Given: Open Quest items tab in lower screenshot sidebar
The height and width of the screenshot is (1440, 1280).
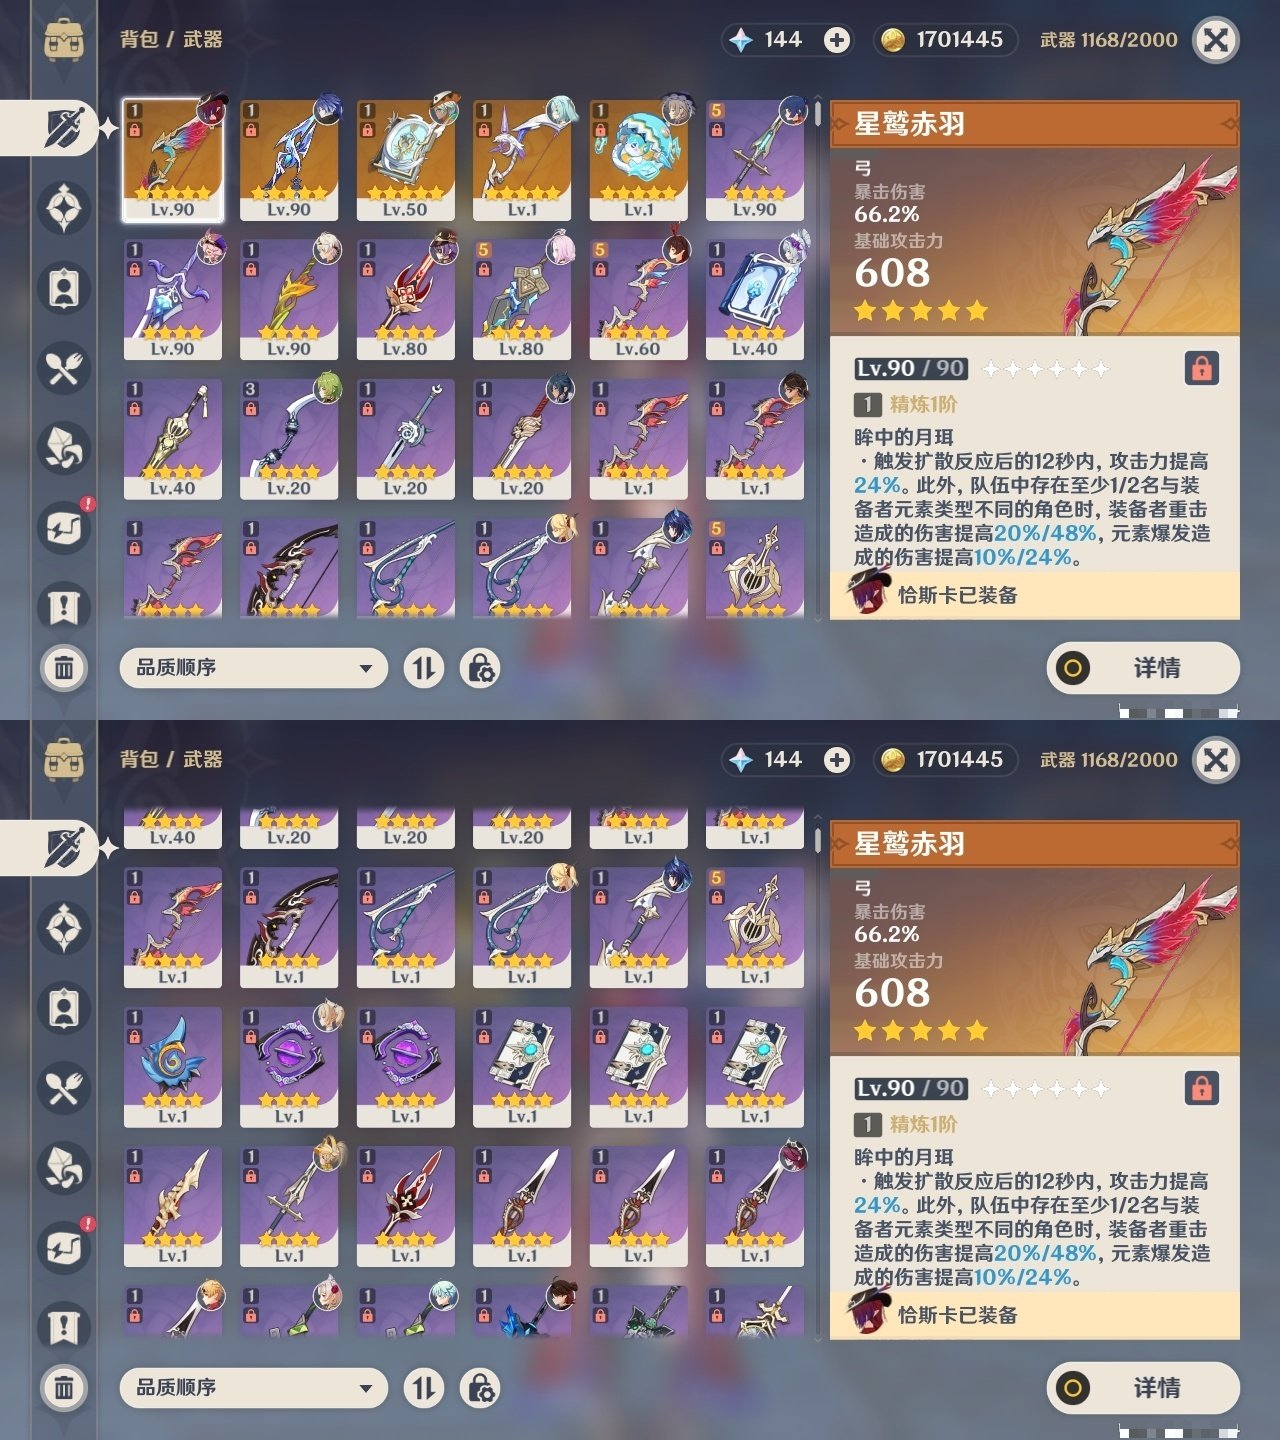Looking at the screenshot, I should pyautogui.click(x=64, y=1327).
